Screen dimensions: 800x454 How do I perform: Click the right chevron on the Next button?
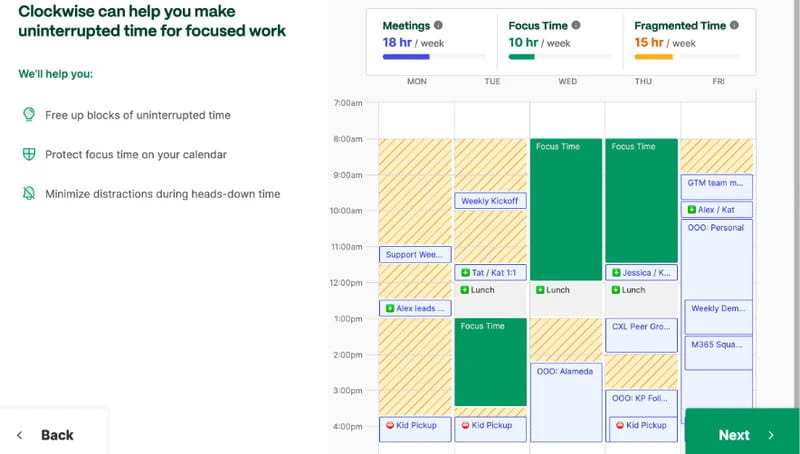pos(770,435)
